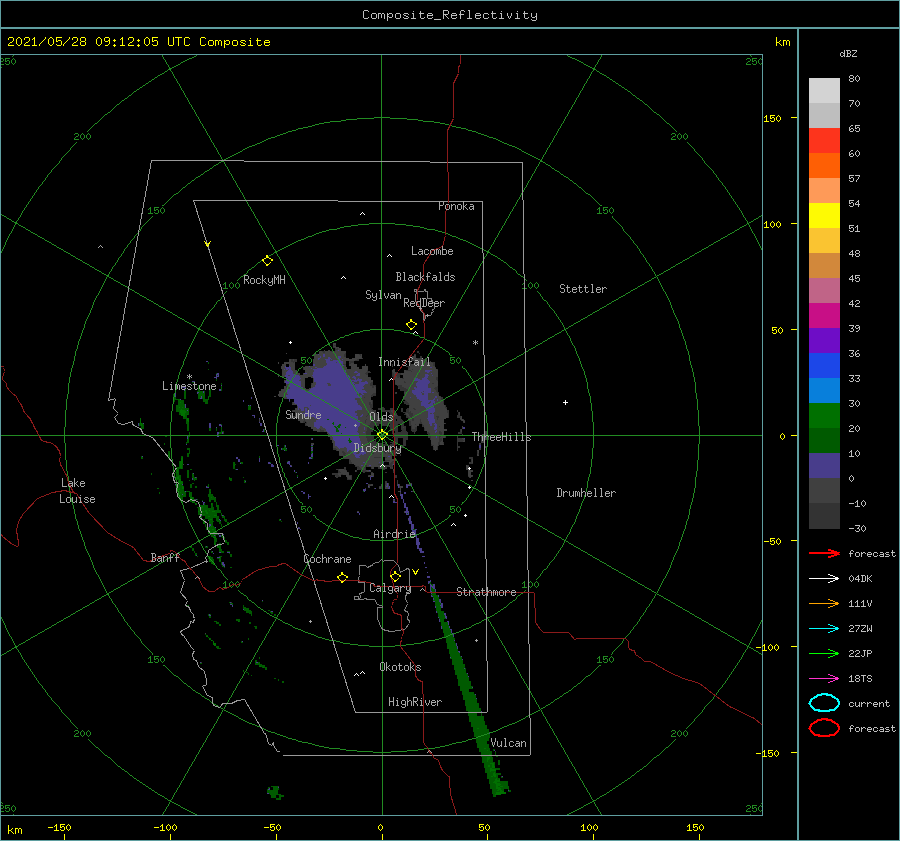Click the Banff label
This screenshot has height=841, width=900.
point(165,557)
